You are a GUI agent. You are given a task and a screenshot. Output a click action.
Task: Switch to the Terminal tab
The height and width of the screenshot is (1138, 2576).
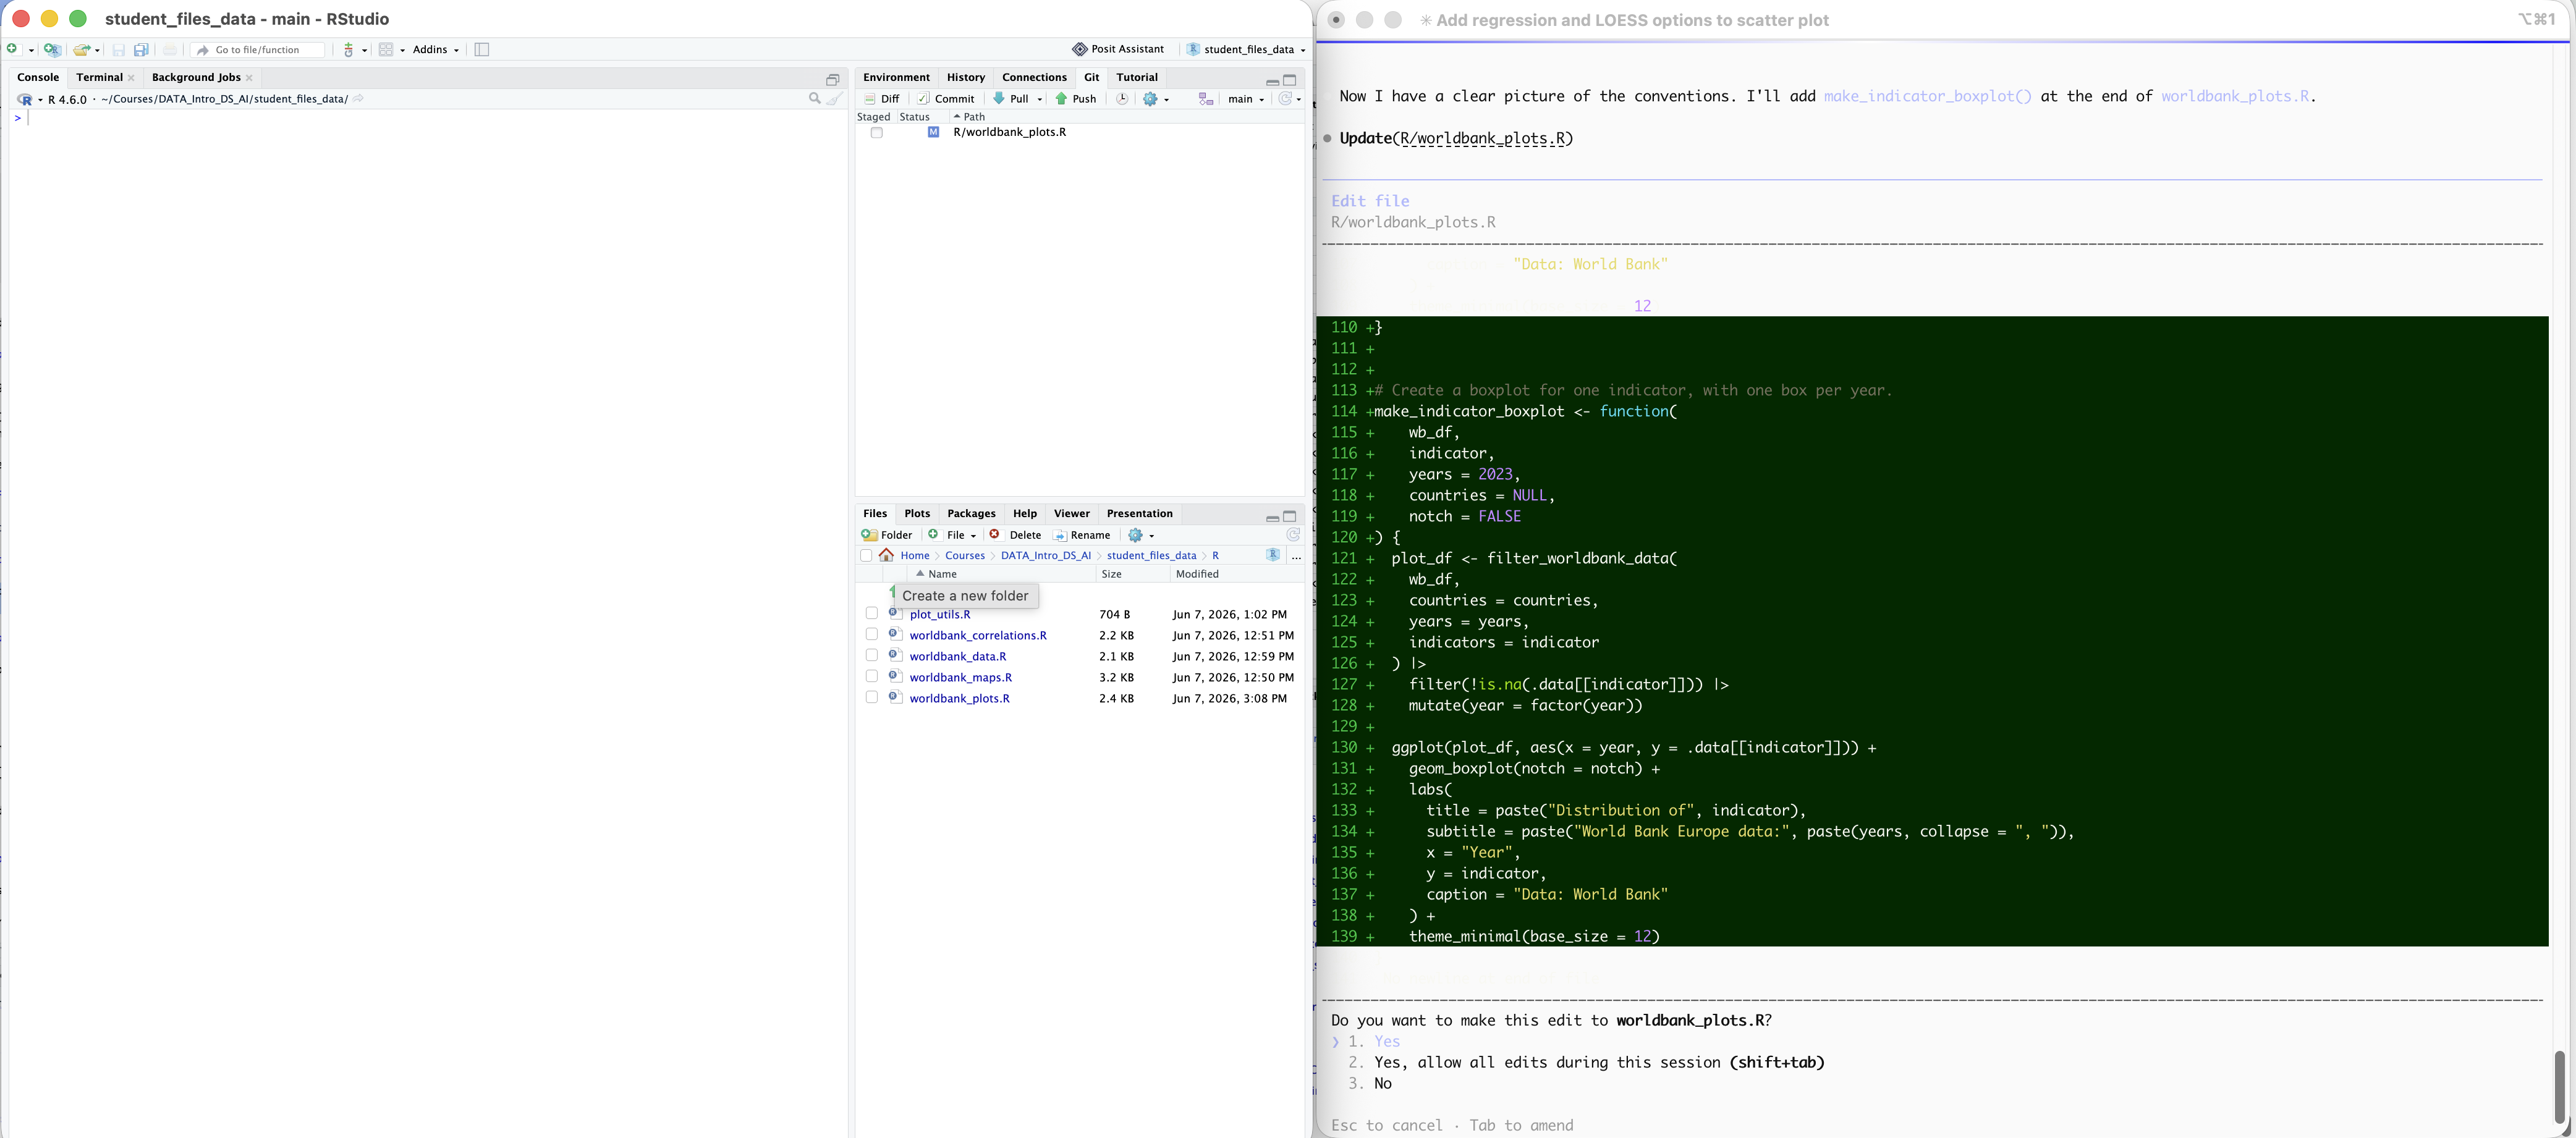pyautogui.click(x=99, y=77)
